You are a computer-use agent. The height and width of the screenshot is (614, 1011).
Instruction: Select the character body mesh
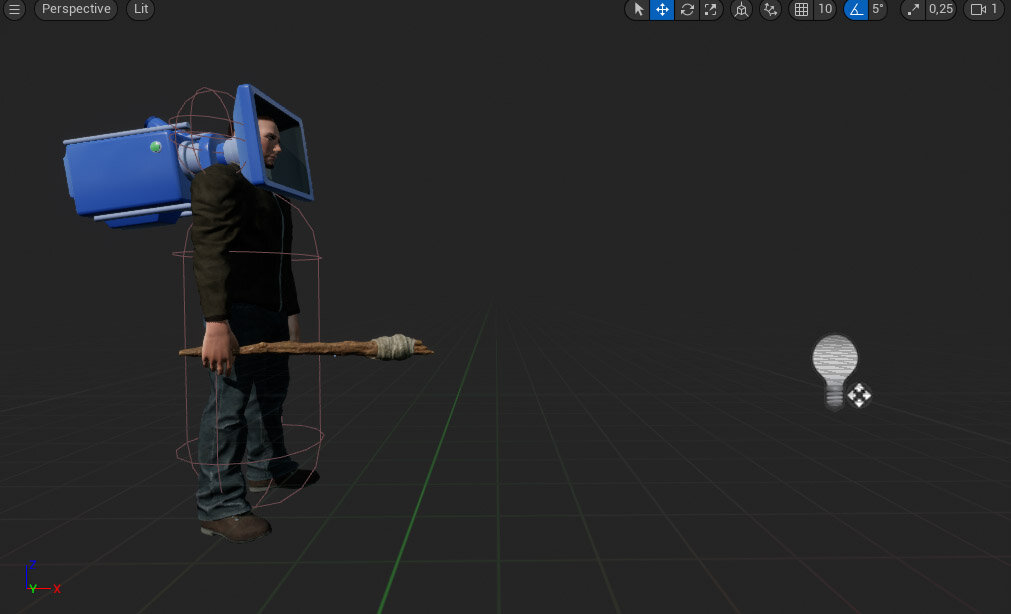point(248,258)
